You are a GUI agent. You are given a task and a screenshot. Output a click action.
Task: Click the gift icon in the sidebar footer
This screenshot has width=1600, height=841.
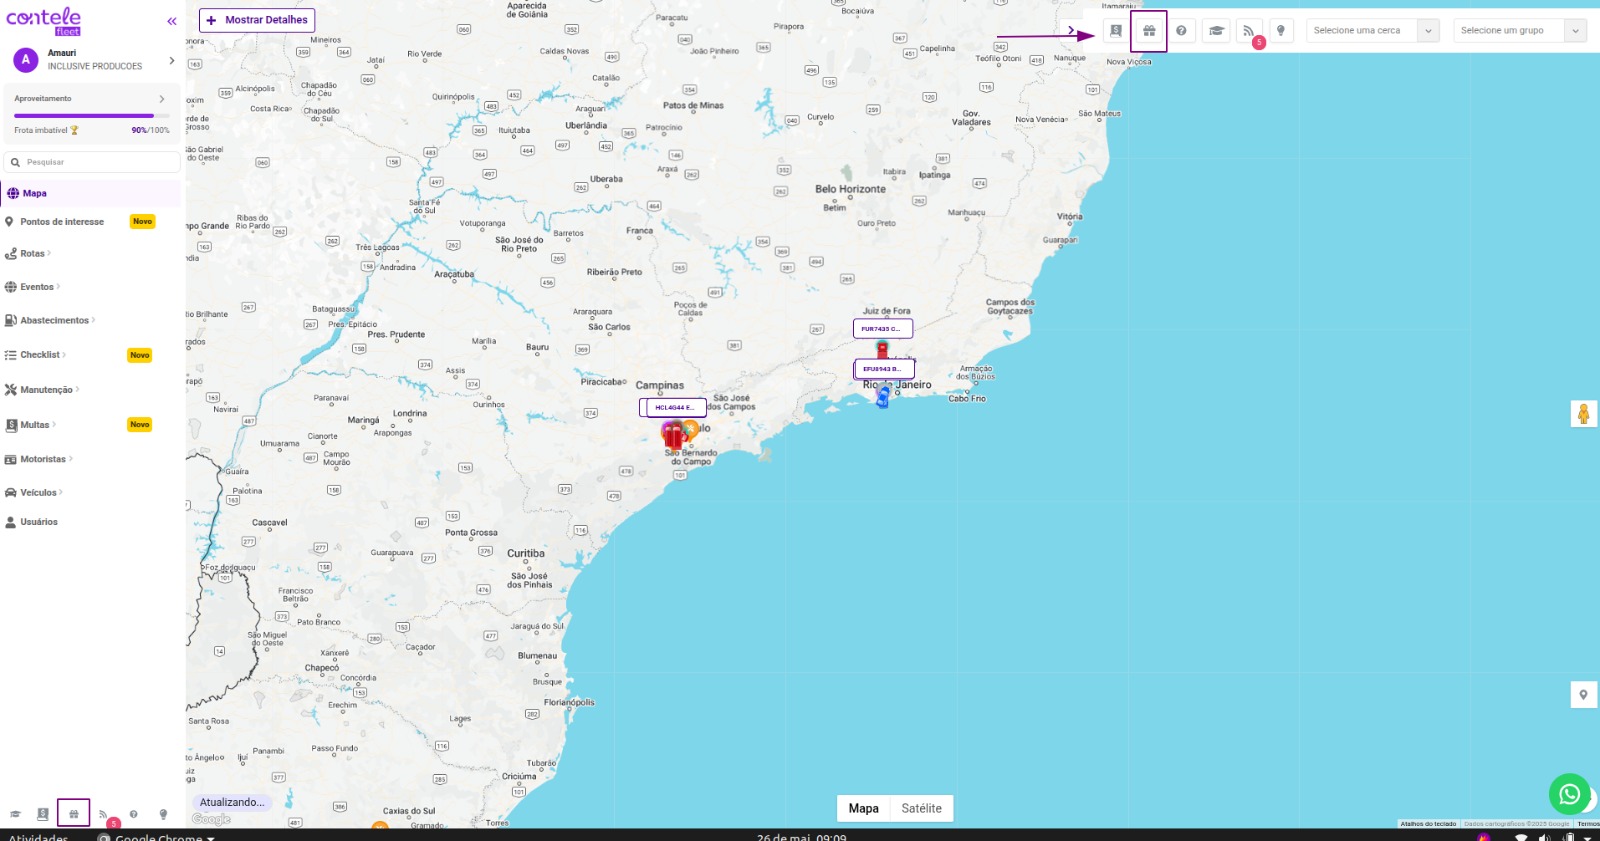pos(74,814)
